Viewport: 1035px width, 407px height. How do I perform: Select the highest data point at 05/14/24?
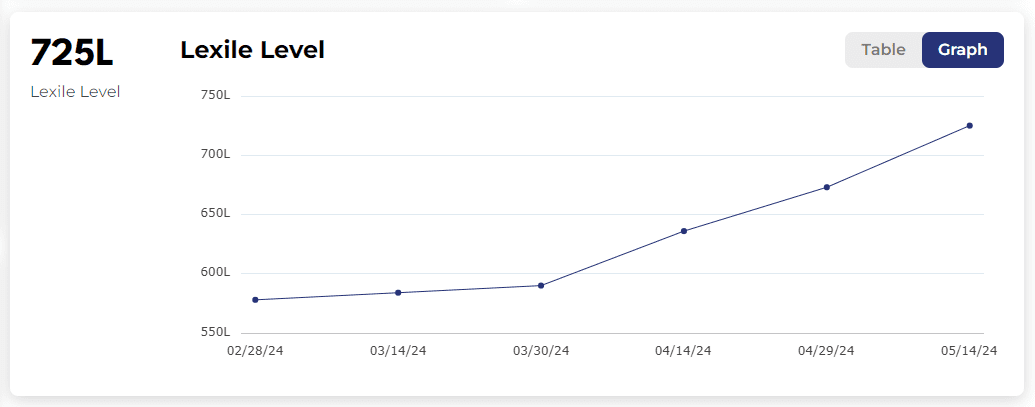(x=970, y=126)
